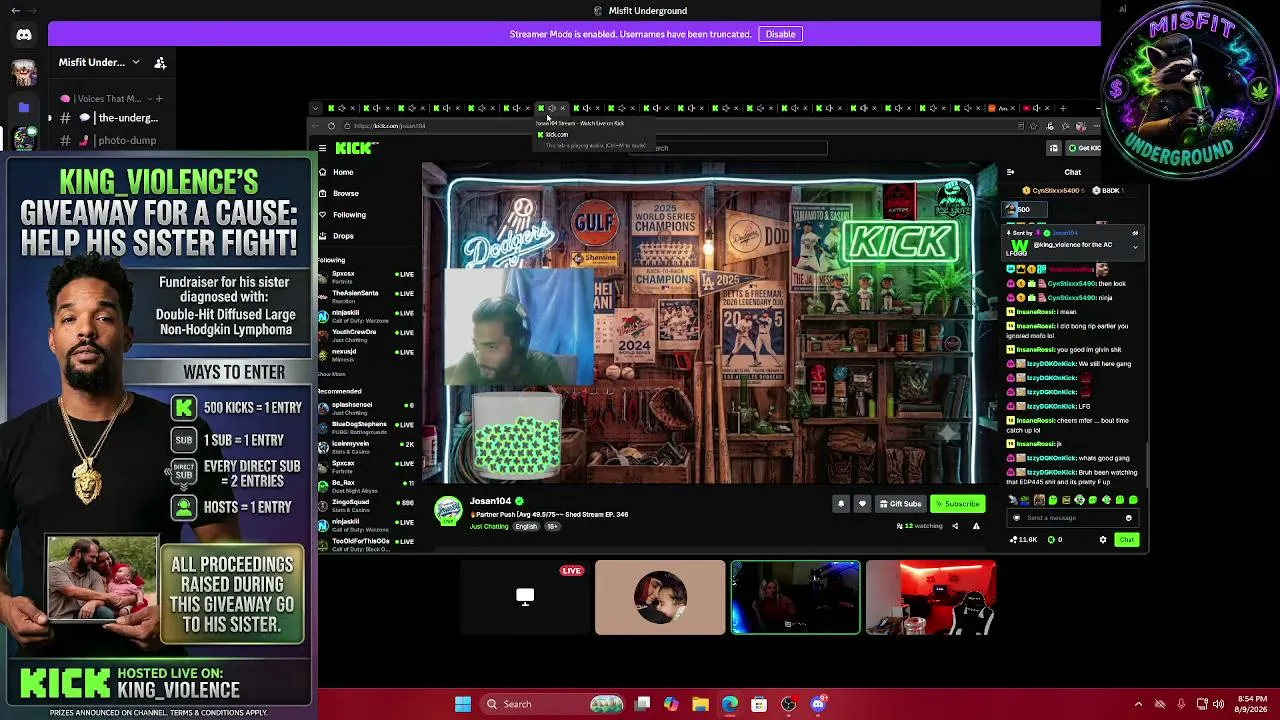
Task: Click the Get Kick app button
Action: pyautogui.click(x=1084, y=148)
